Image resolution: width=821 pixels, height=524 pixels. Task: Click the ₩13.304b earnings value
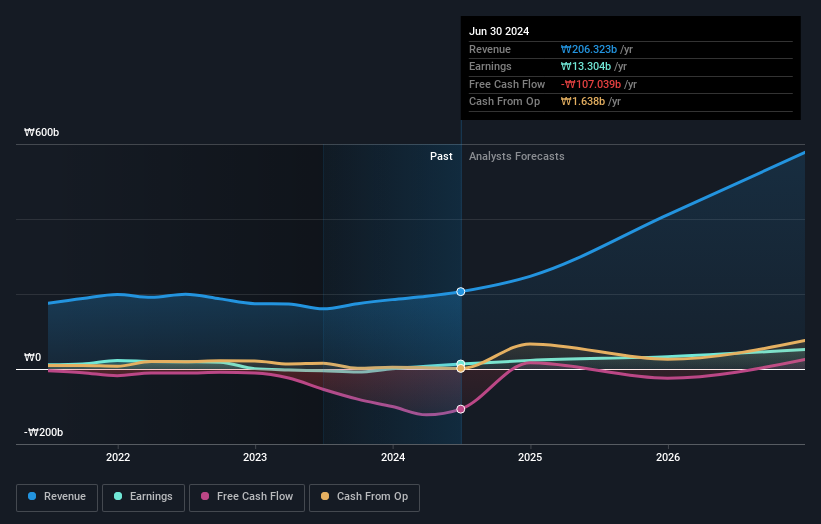pyautogui.click(x=585, y=66)
